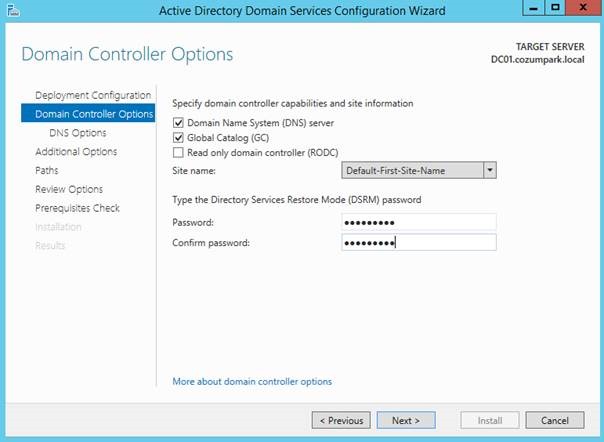Go to Deployment Configuration step

click(x=93, y=95)
